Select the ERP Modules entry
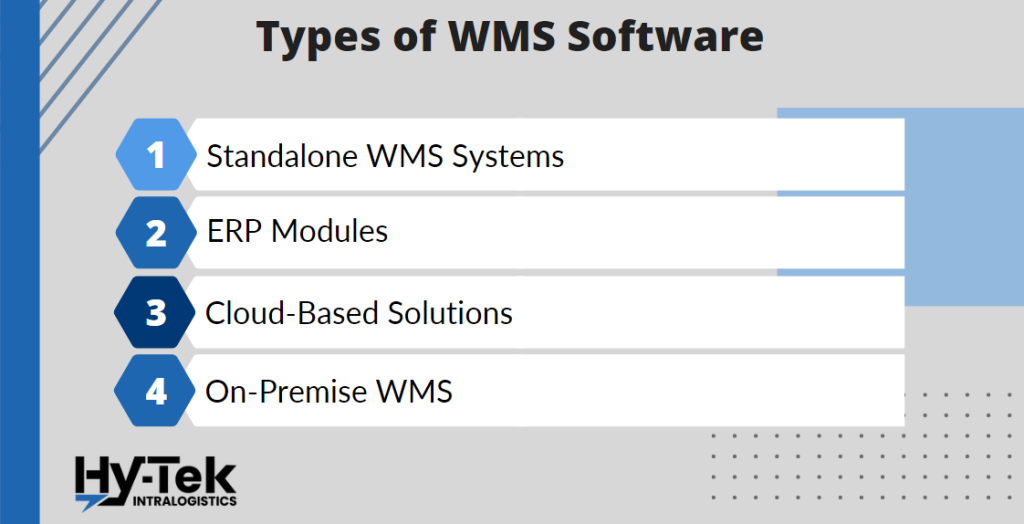Image resolution: width=1024 pixels, height=524 pixels. [297, 232]
